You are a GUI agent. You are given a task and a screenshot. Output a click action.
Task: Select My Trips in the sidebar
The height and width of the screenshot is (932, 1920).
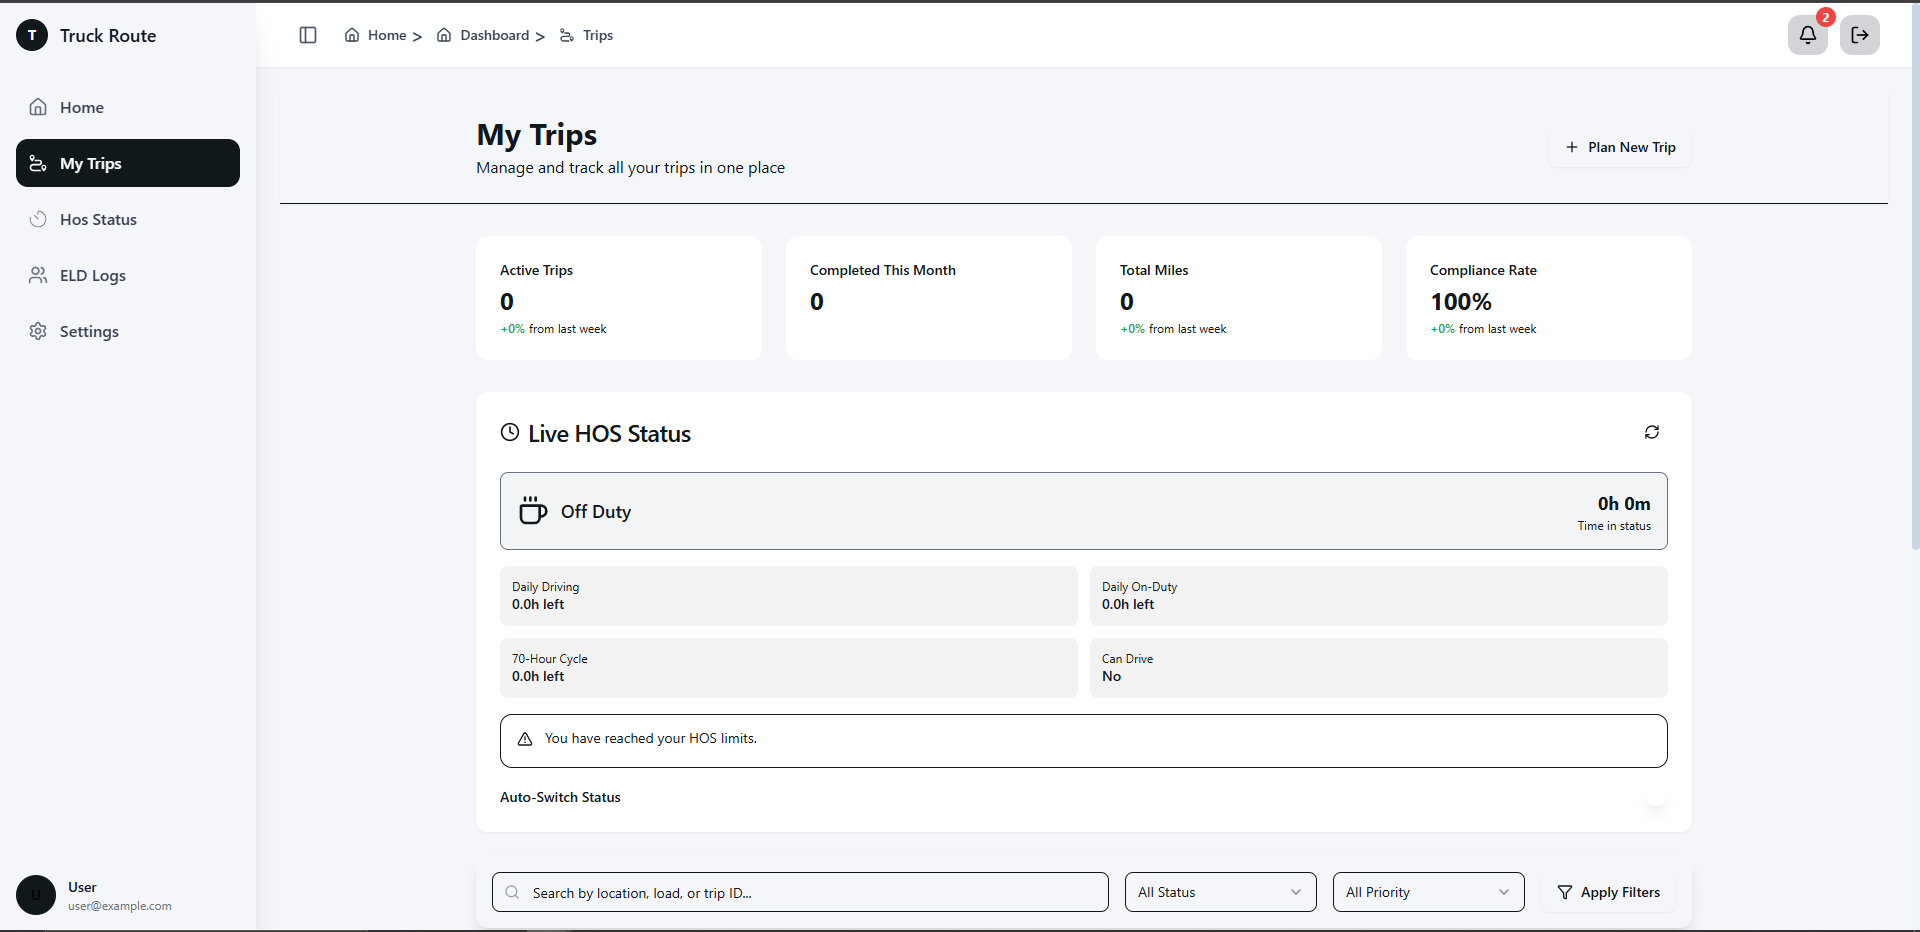coord(128,163)
